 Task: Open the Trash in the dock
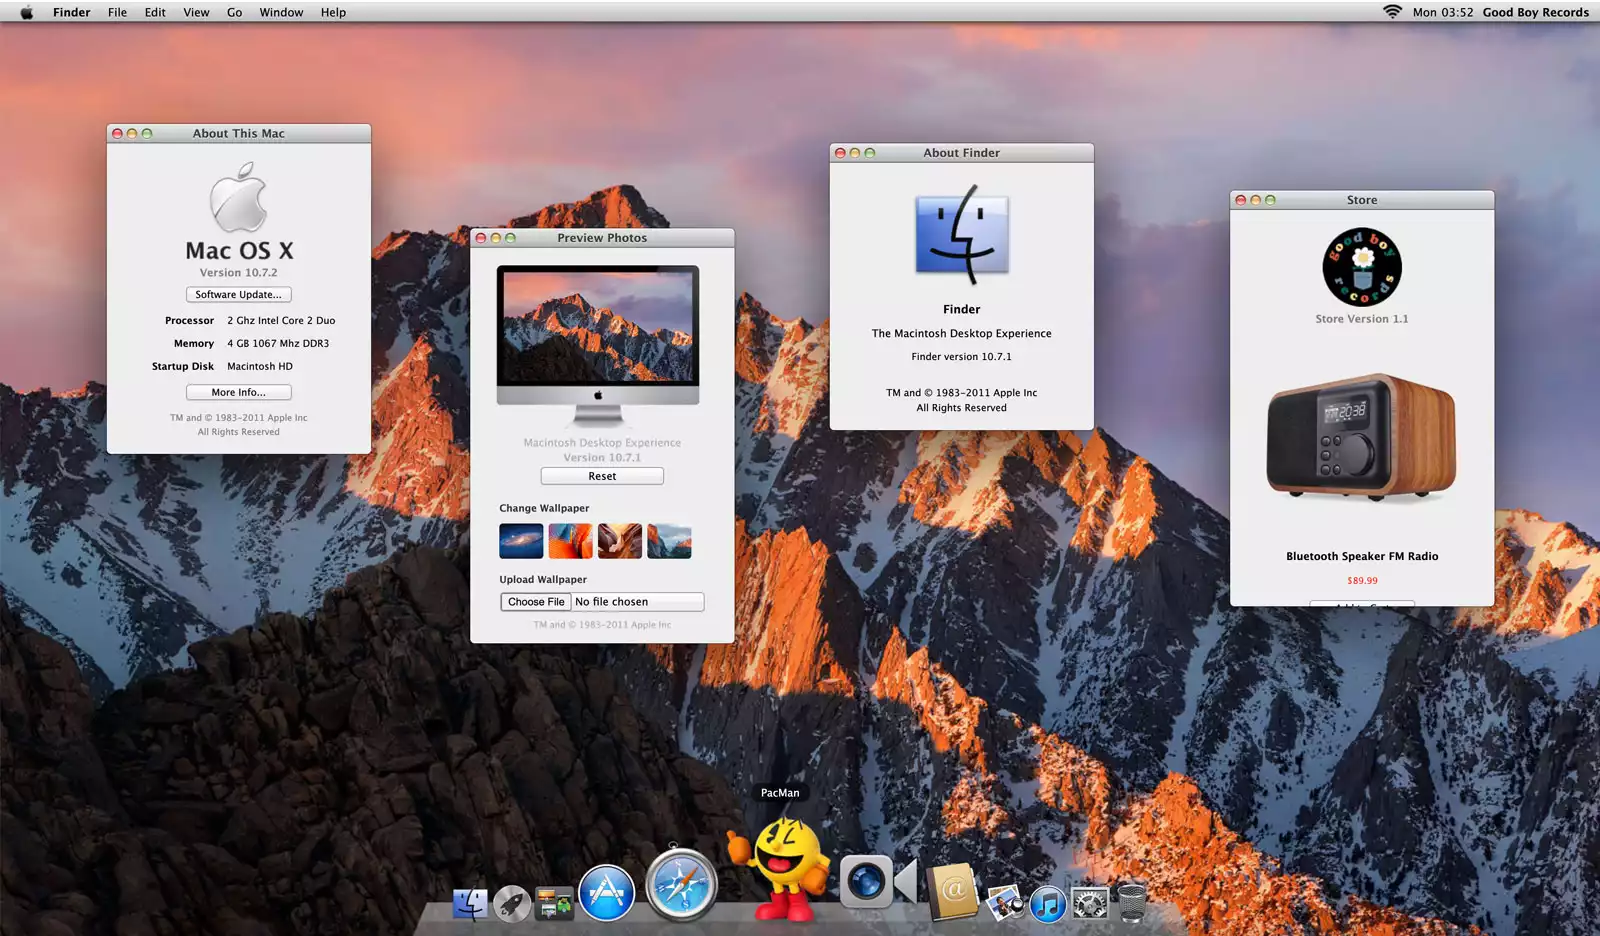(x=1132, y=902)
